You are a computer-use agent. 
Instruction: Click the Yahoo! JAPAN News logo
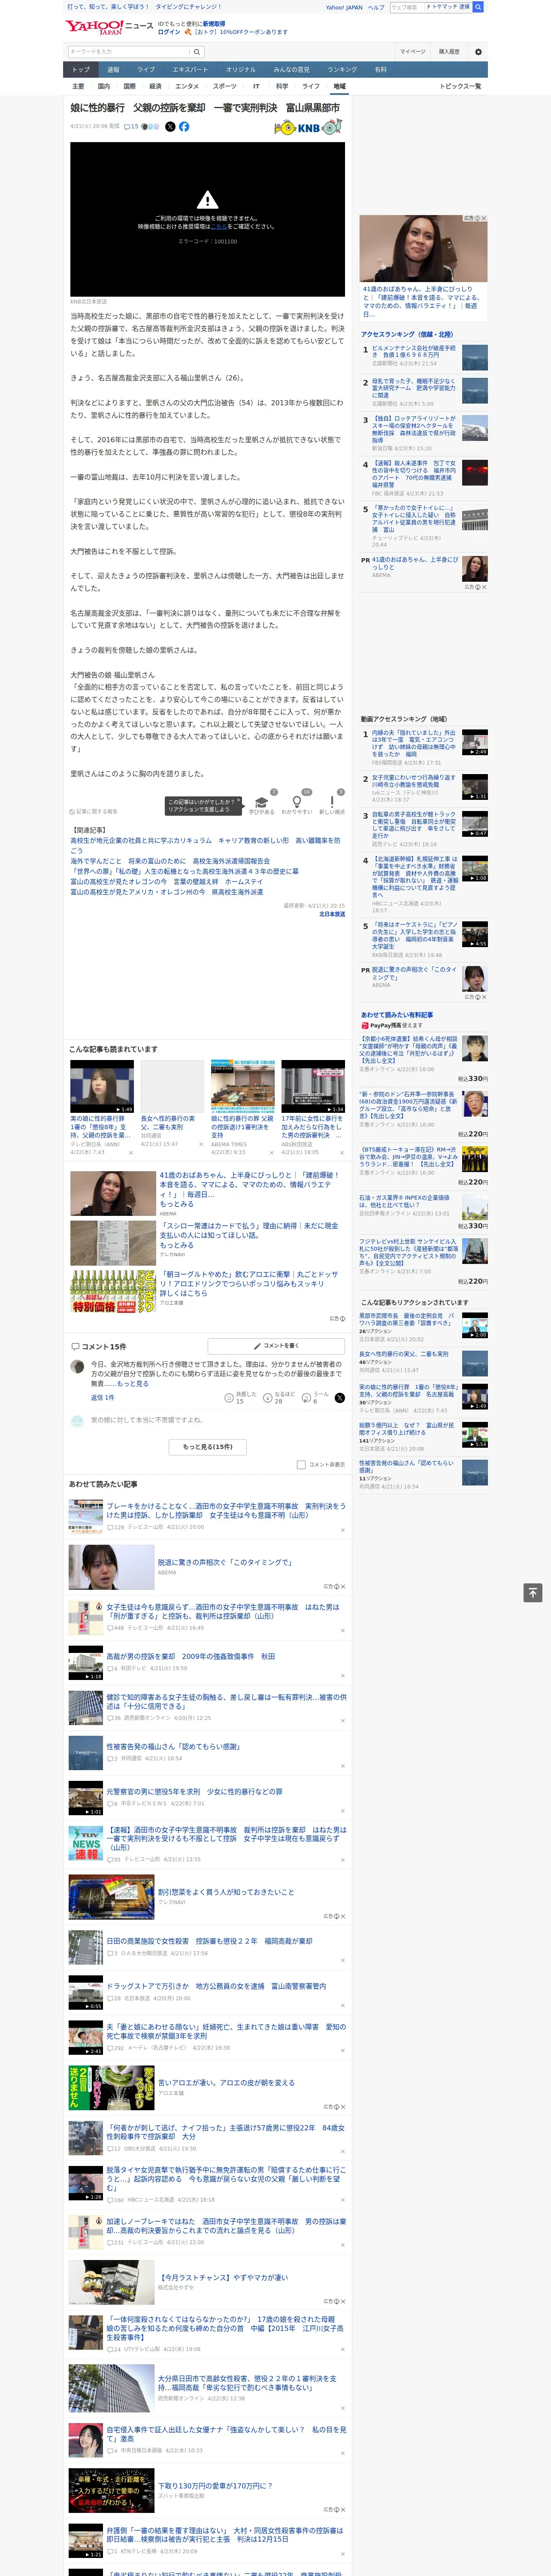tap(110, 27)
